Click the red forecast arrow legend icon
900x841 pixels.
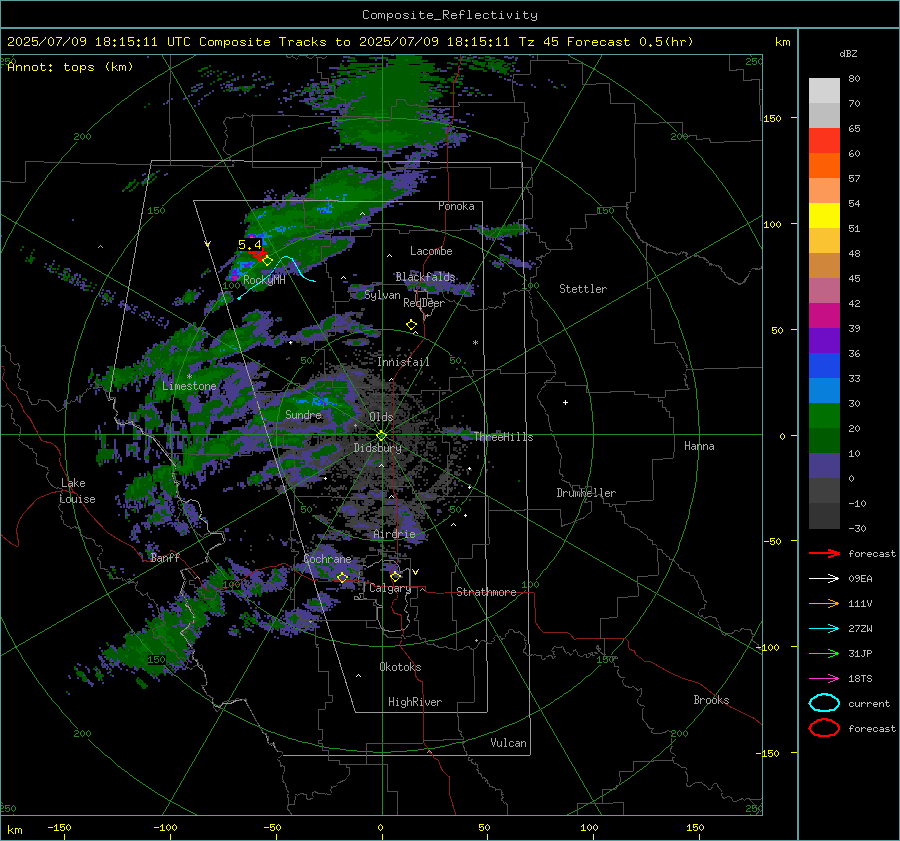click(824, 553)
